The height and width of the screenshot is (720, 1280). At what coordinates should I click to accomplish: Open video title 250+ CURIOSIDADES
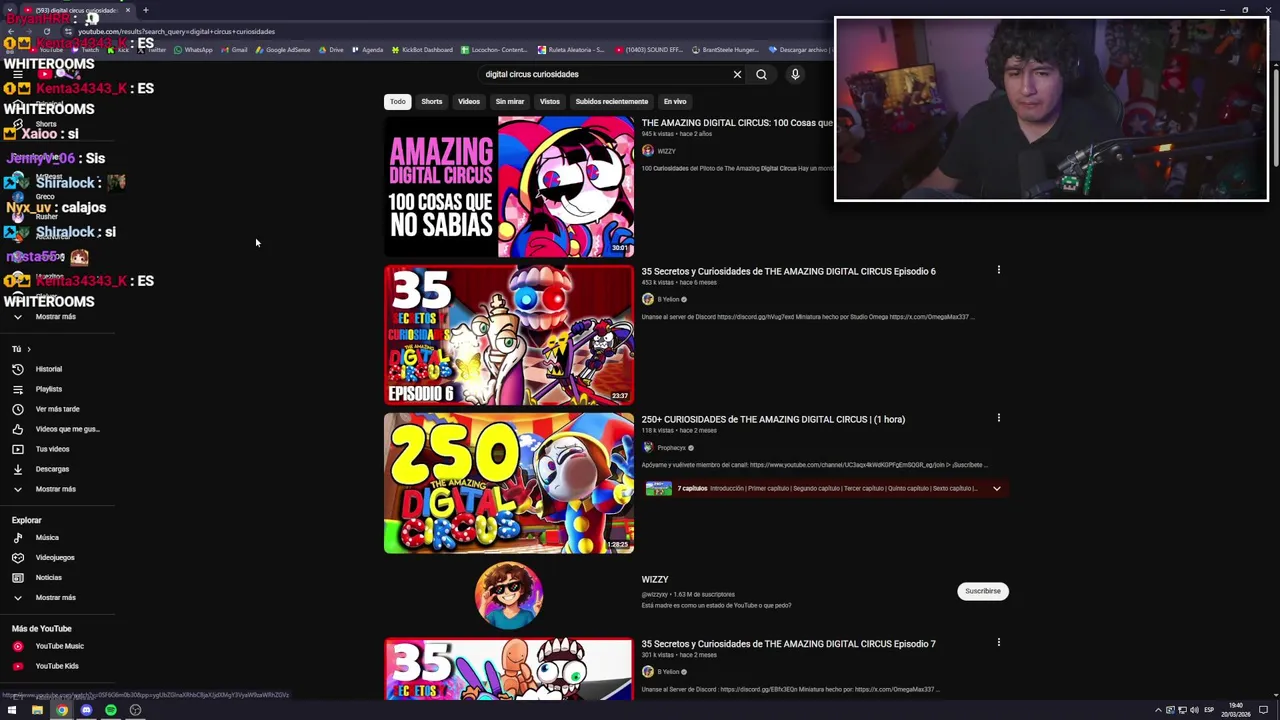(773, 419)
